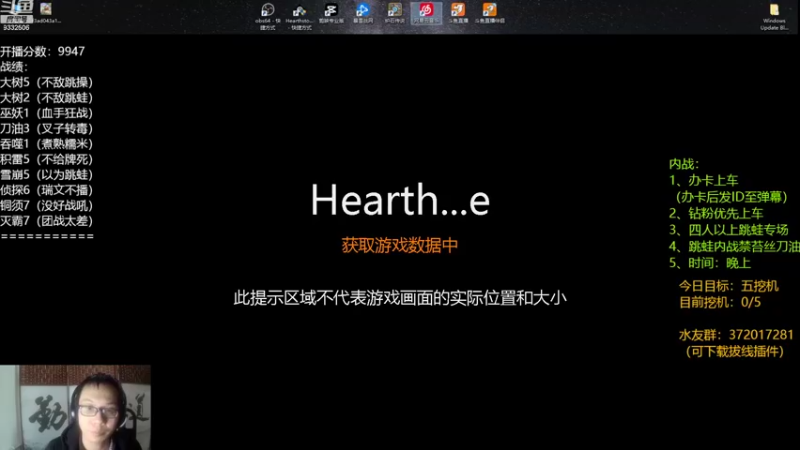Open the highlighted 网易云音乐 shortcut

coord(426,13)
